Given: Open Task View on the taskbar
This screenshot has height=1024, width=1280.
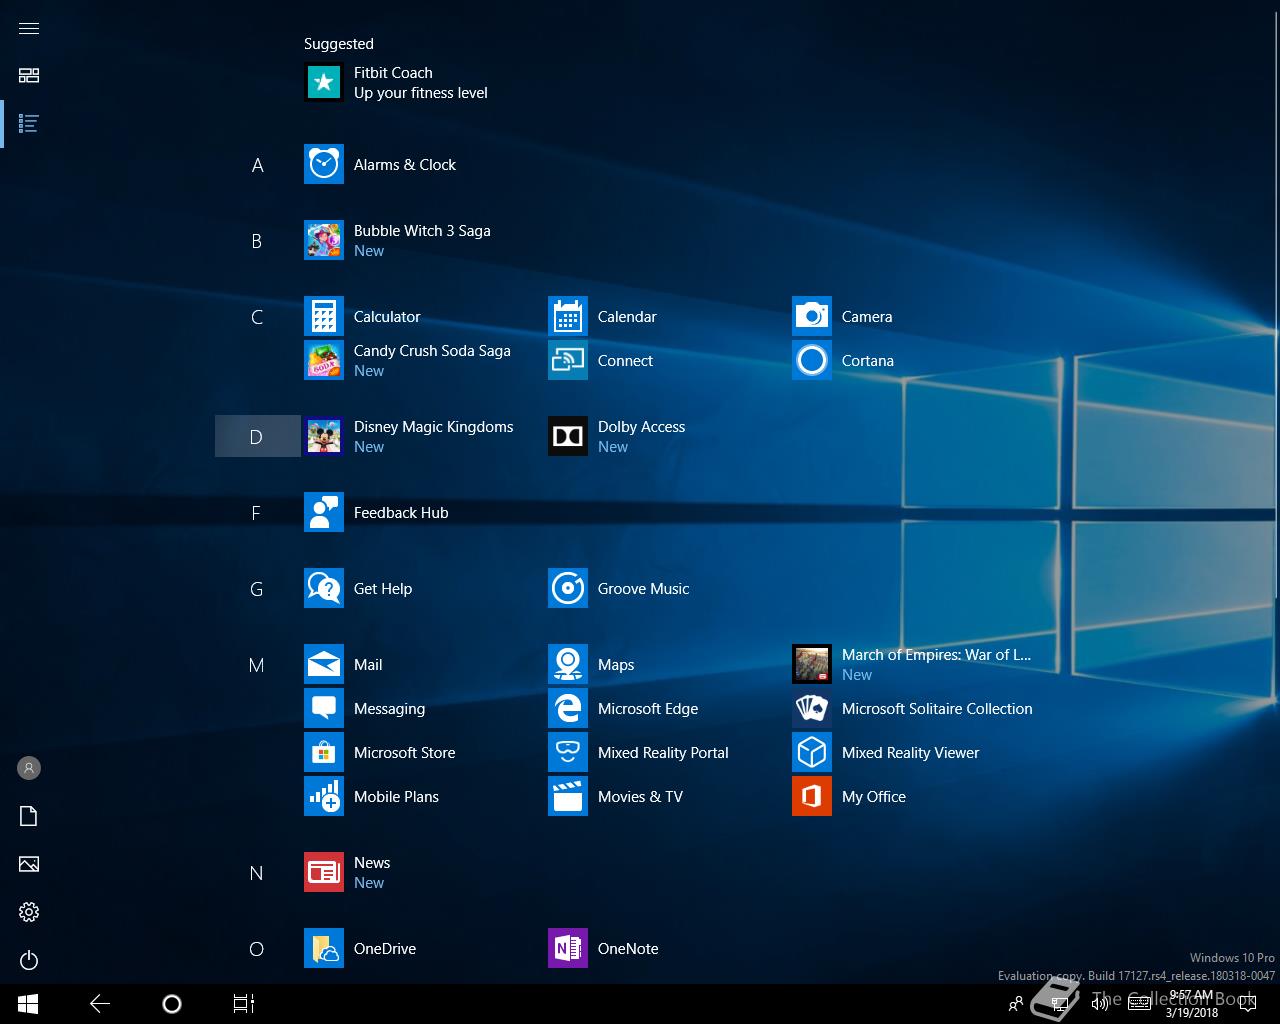Looking at the screenshot, I should pyautogui.click(x=244, y=1004).
